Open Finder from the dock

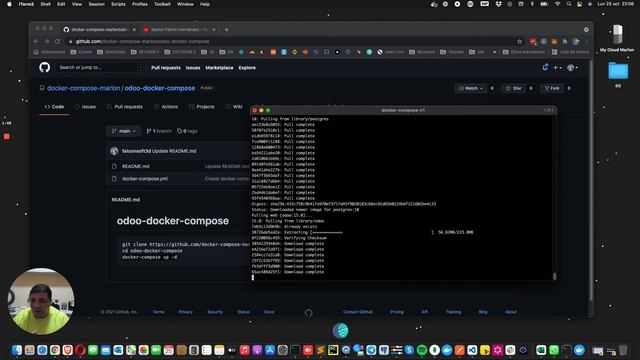[17, 350]
